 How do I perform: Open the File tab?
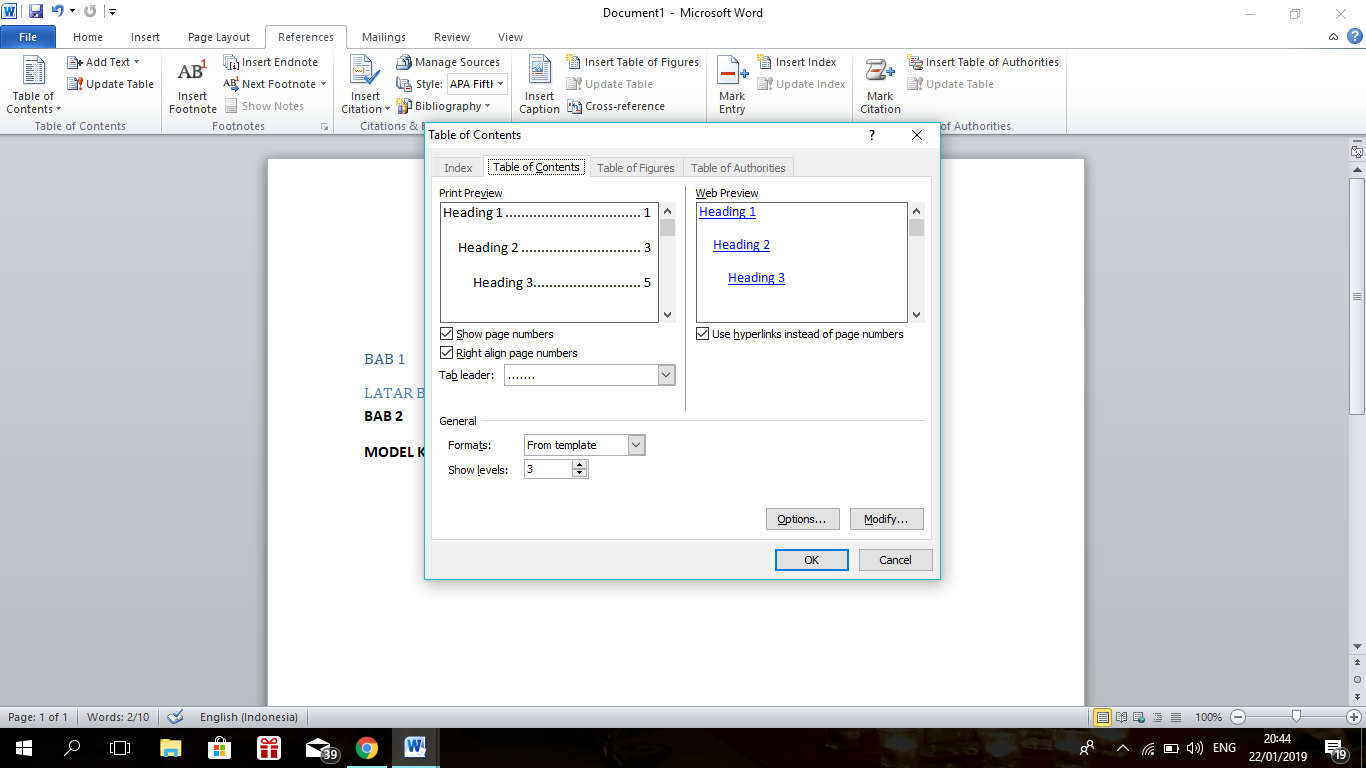(x=27, y=37)
